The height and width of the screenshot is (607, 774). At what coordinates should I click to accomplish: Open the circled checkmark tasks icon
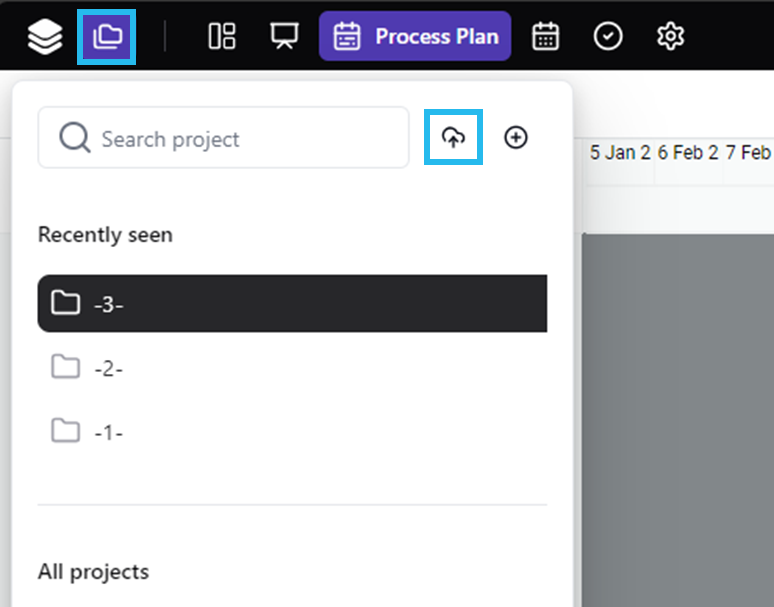[608, 37]
